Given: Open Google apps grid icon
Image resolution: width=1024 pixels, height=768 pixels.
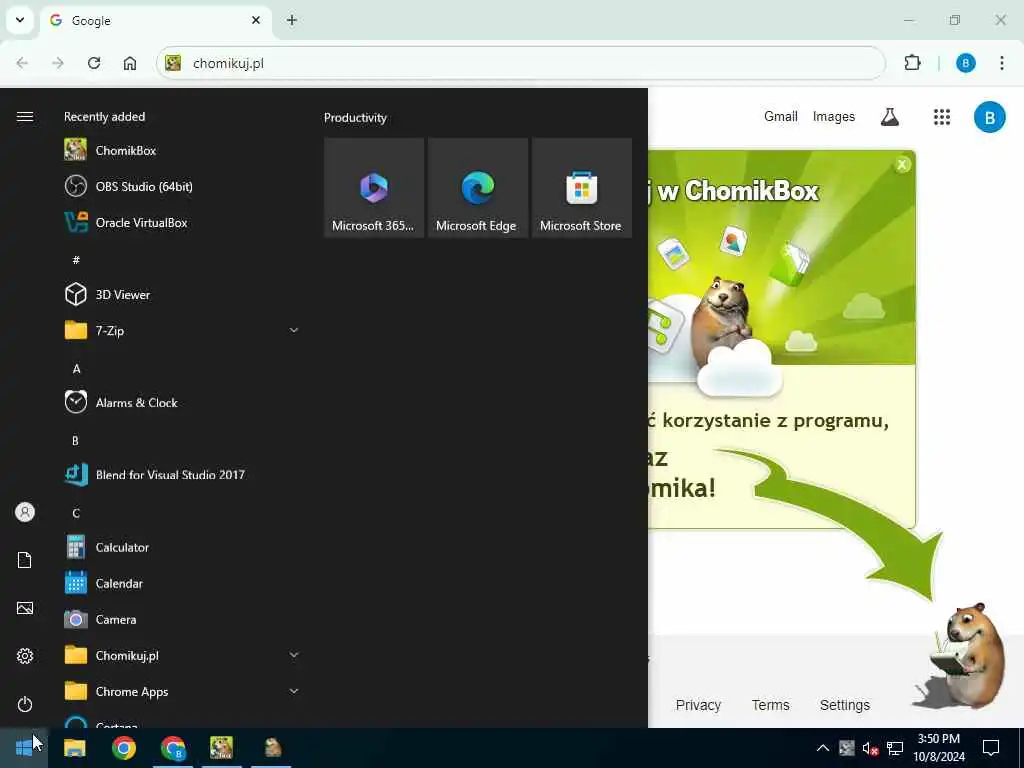Looking at the screenshot, I should tap(942, 117).
